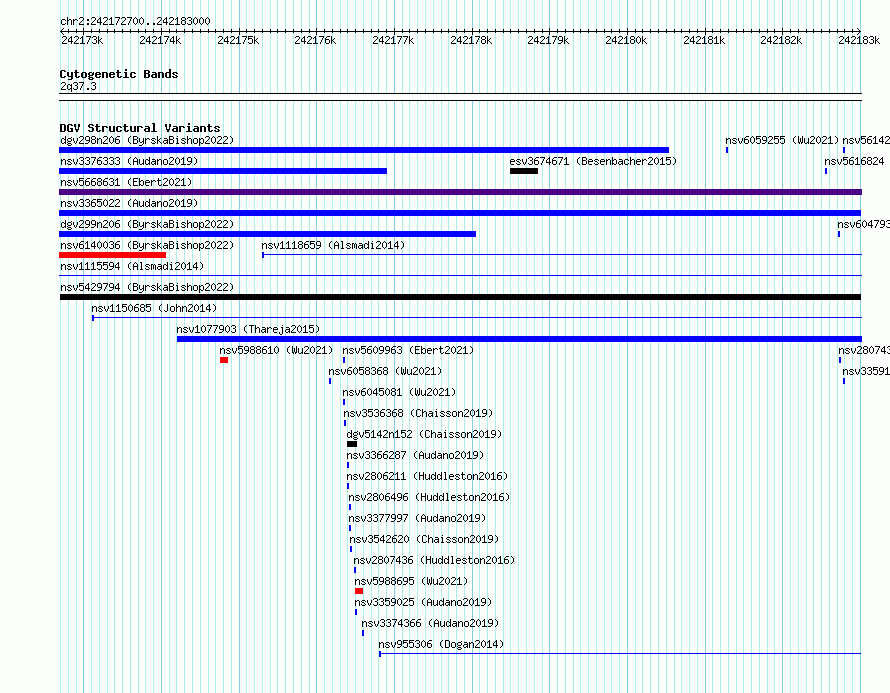
Task: Click the DGV Structural Variants track title
Action: coord(140,128)
